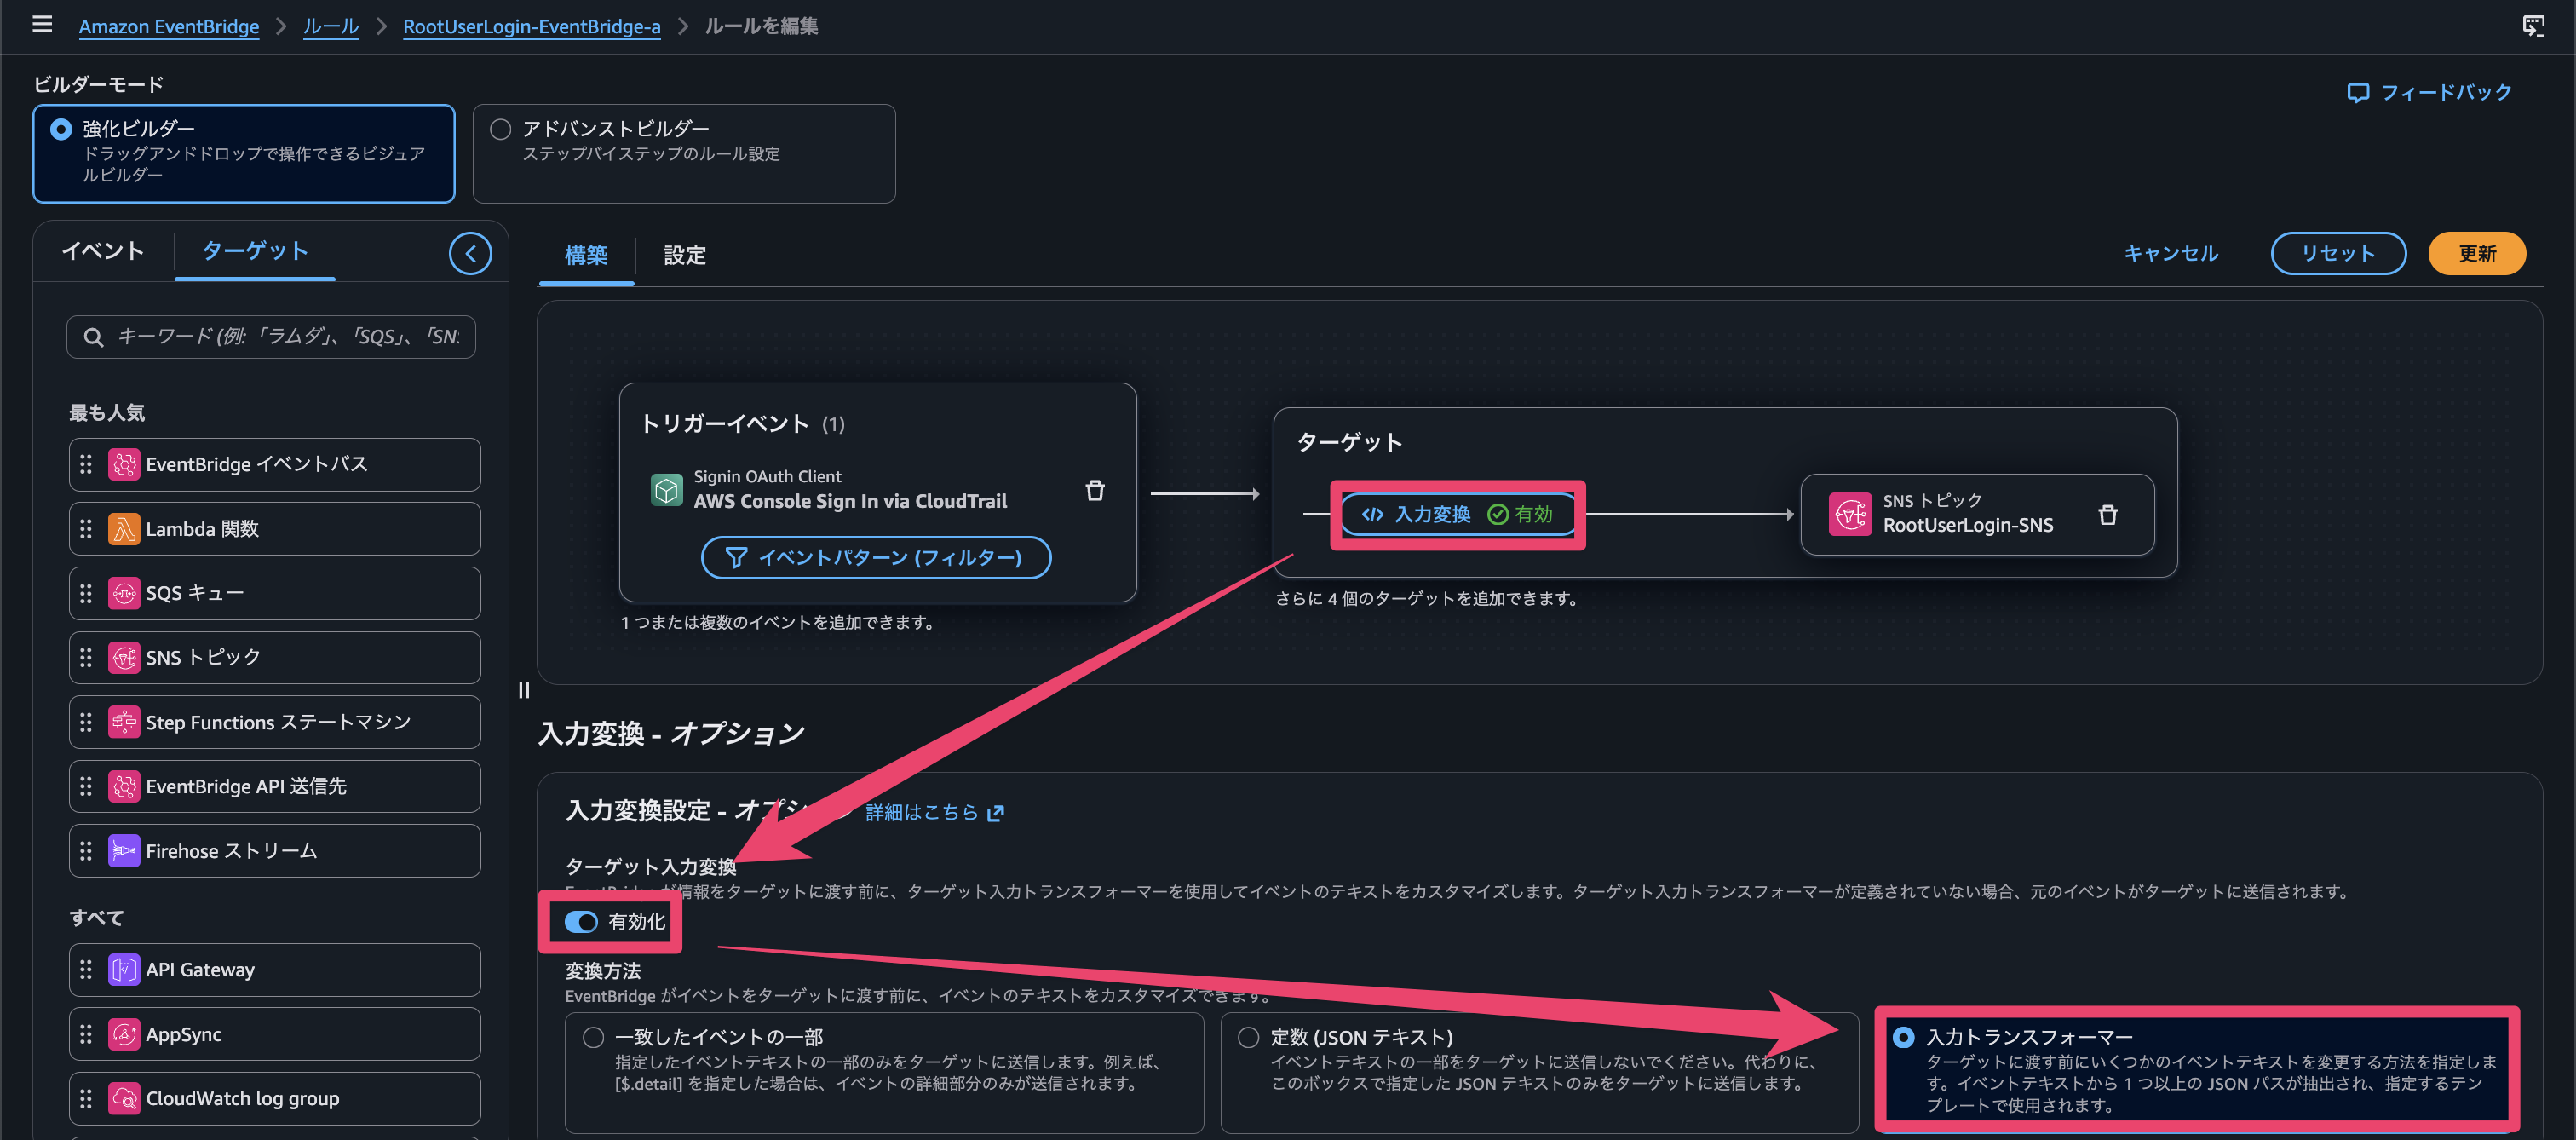The image size is (2576, 1140).
Task: Click the Lambda 関数 target icon
Action: [x=124, y=529]
